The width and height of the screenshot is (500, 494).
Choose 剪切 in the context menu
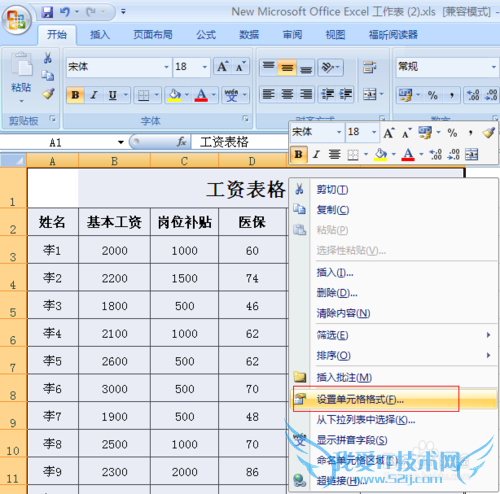[394, 190]
